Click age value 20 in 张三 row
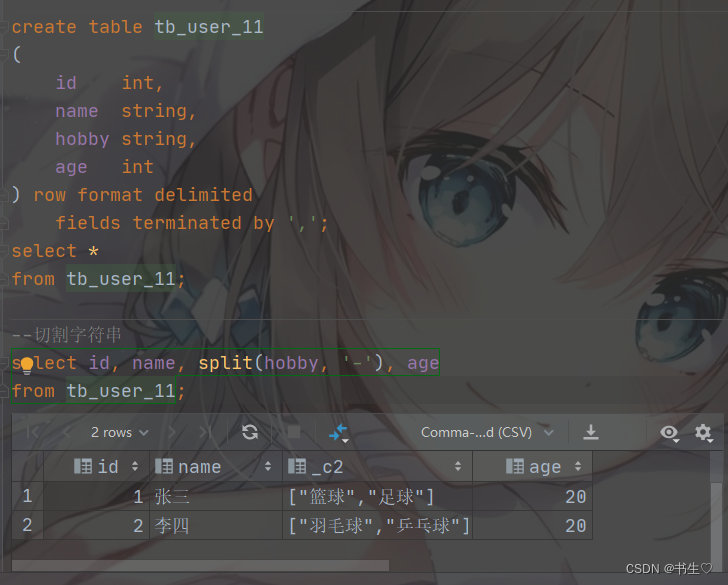728x585 pixels. pyautogui.click(x=533, y=497)
